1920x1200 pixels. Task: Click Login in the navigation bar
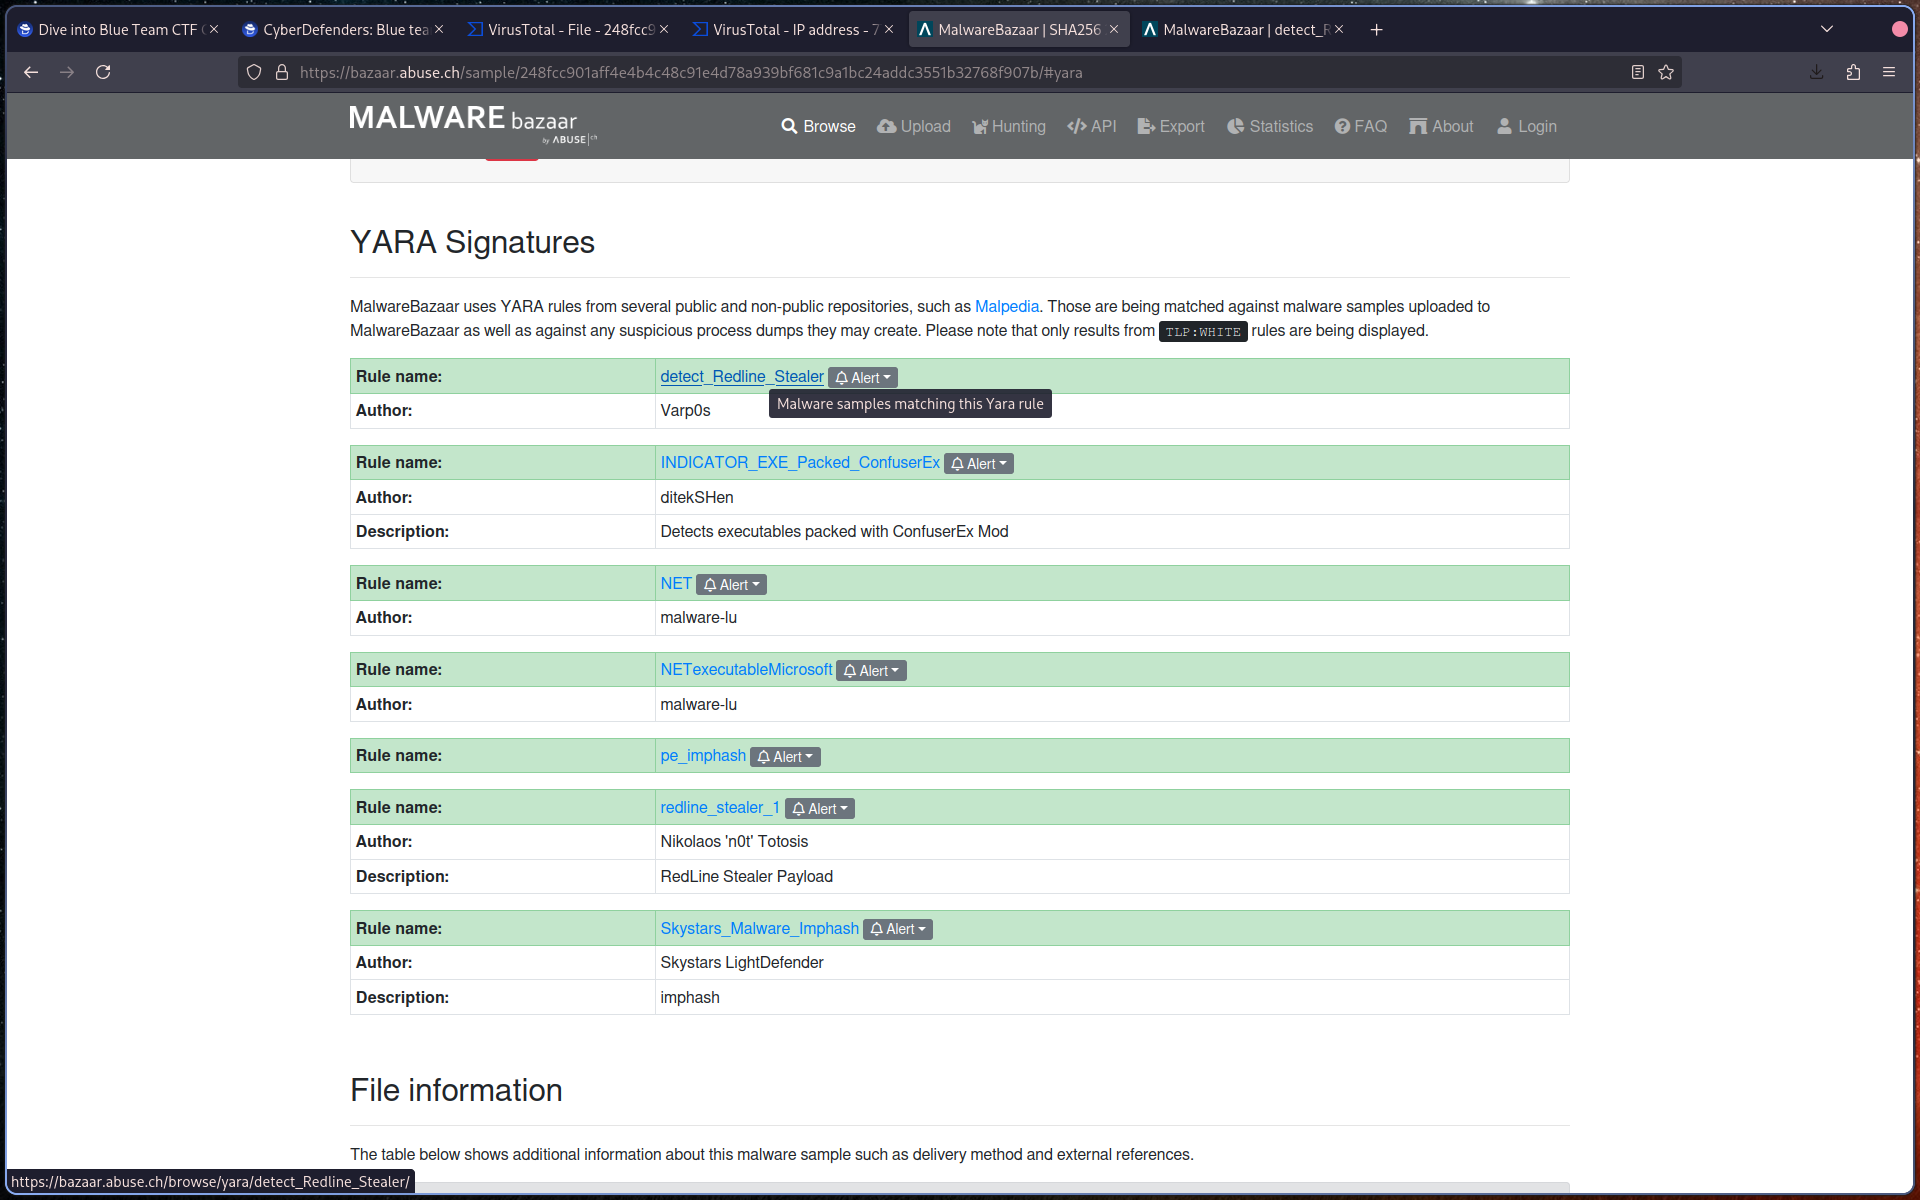(1527, 126)
